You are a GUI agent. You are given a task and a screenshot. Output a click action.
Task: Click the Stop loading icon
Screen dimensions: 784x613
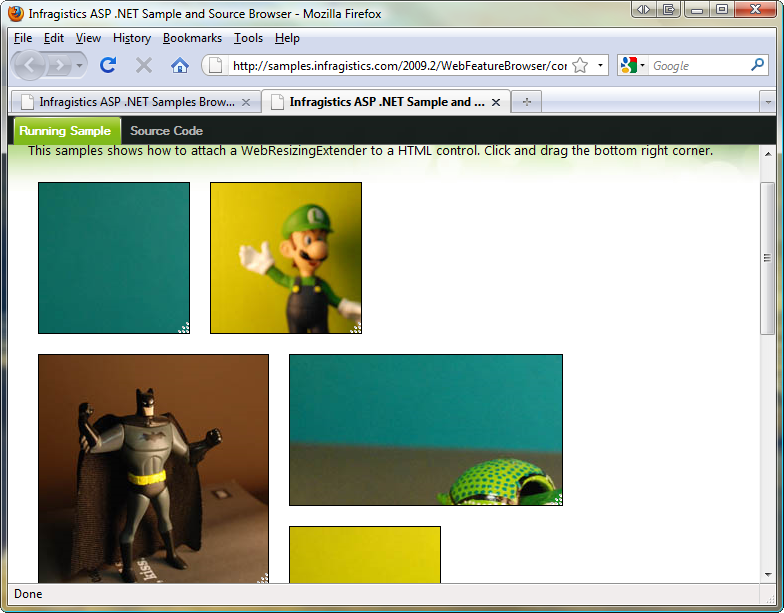[x=144, y=65]
